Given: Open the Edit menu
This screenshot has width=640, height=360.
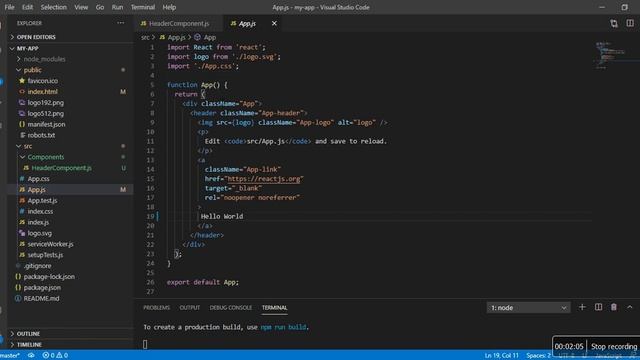Looking at the screenshot, I should click(x=27, y=7).
